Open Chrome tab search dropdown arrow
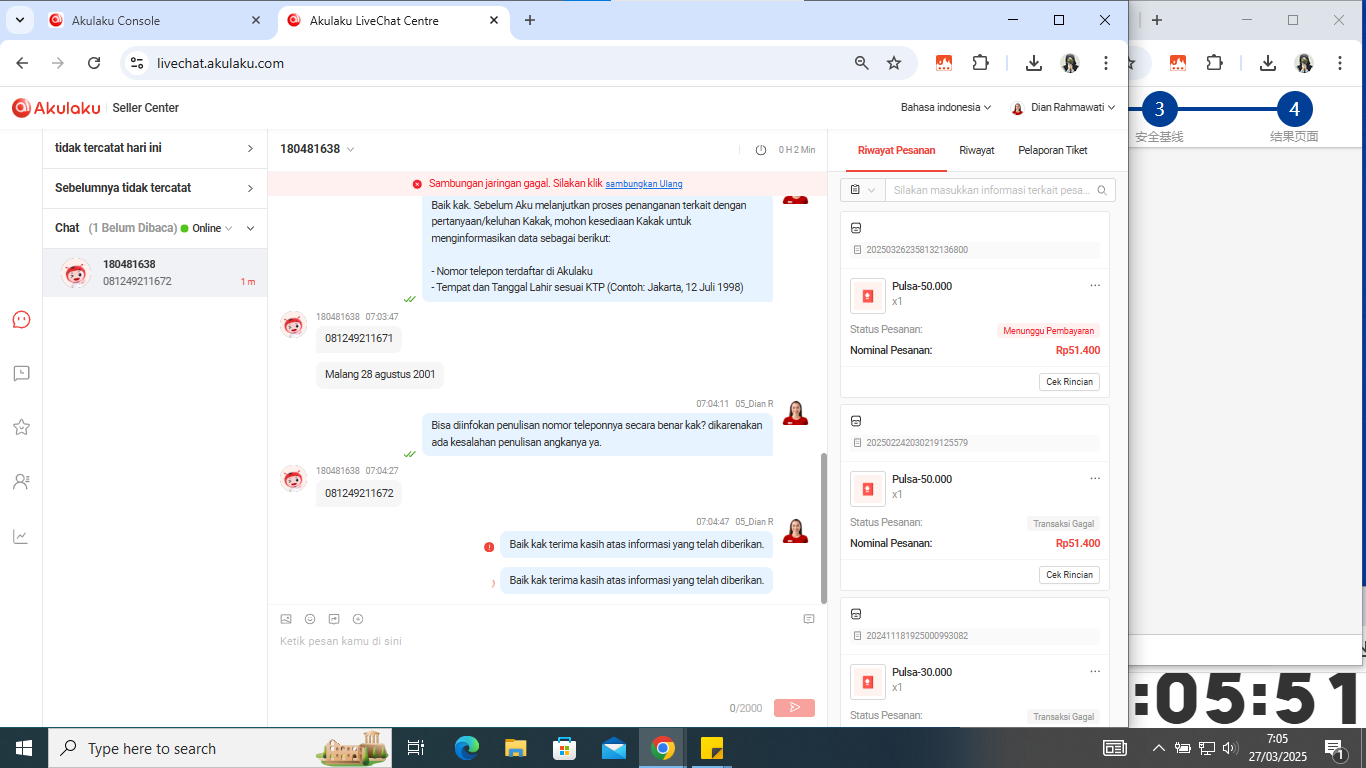This screenshot has height=768, width=1366. (20, 20)
